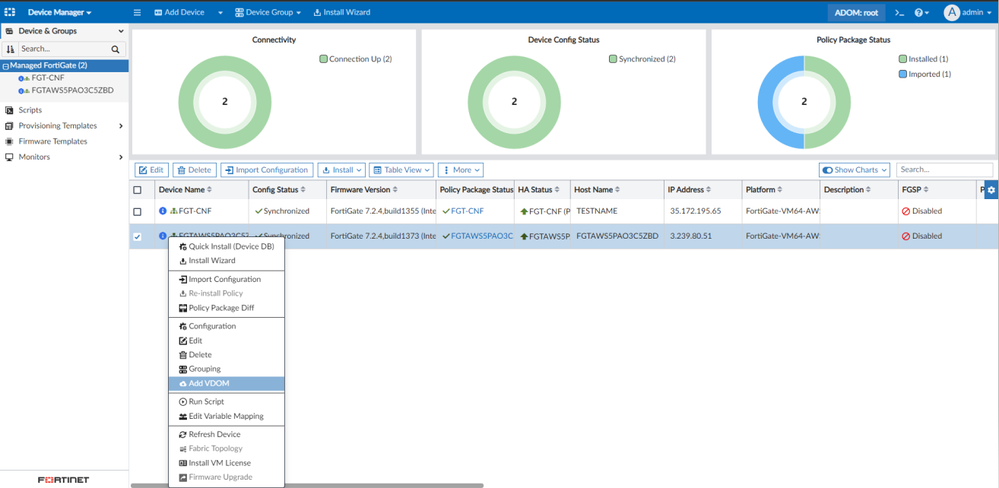Click the hamburger menu icon in the top bar
Viewport: 999px width, 488px height.
(138, 12)
